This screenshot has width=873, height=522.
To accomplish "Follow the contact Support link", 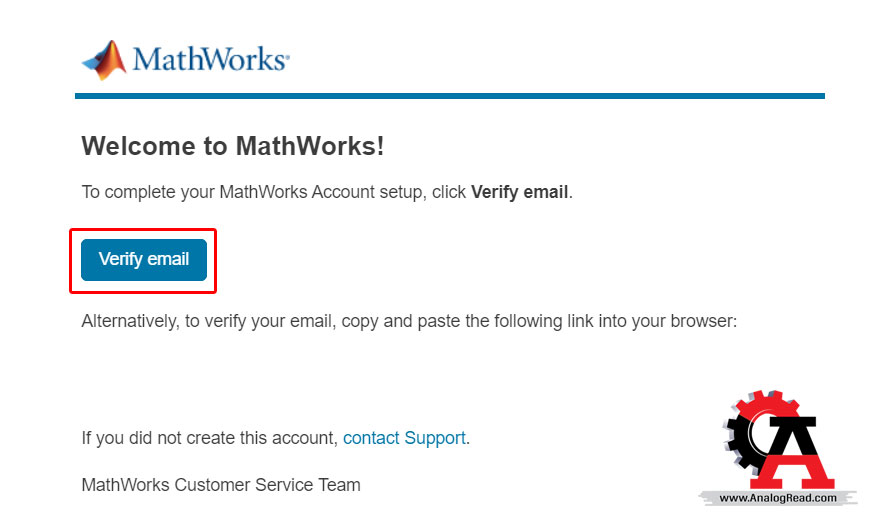I will click(404, 438).
